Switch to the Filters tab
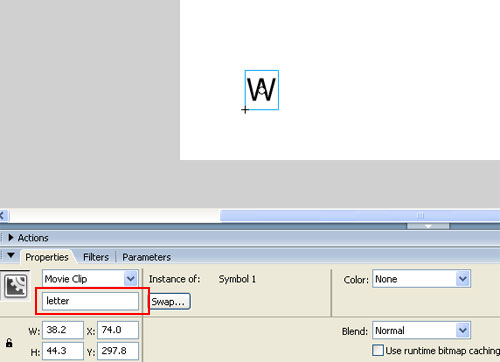 coord(96,257)
